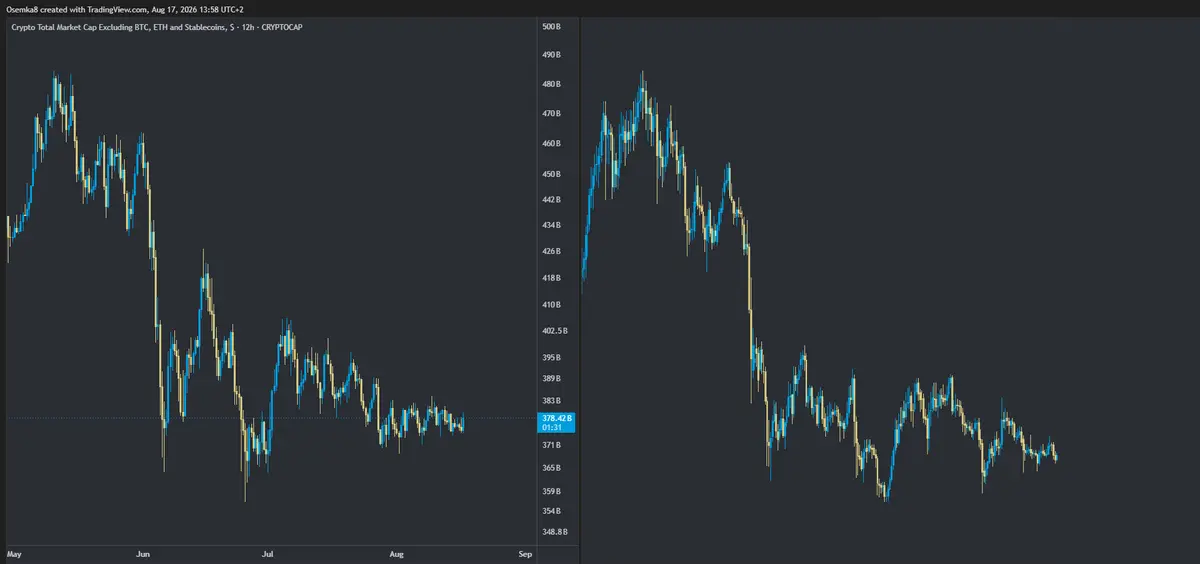1200x564 pixels.
Task: Click the 365 B price scale label
Action: (551, 468)
